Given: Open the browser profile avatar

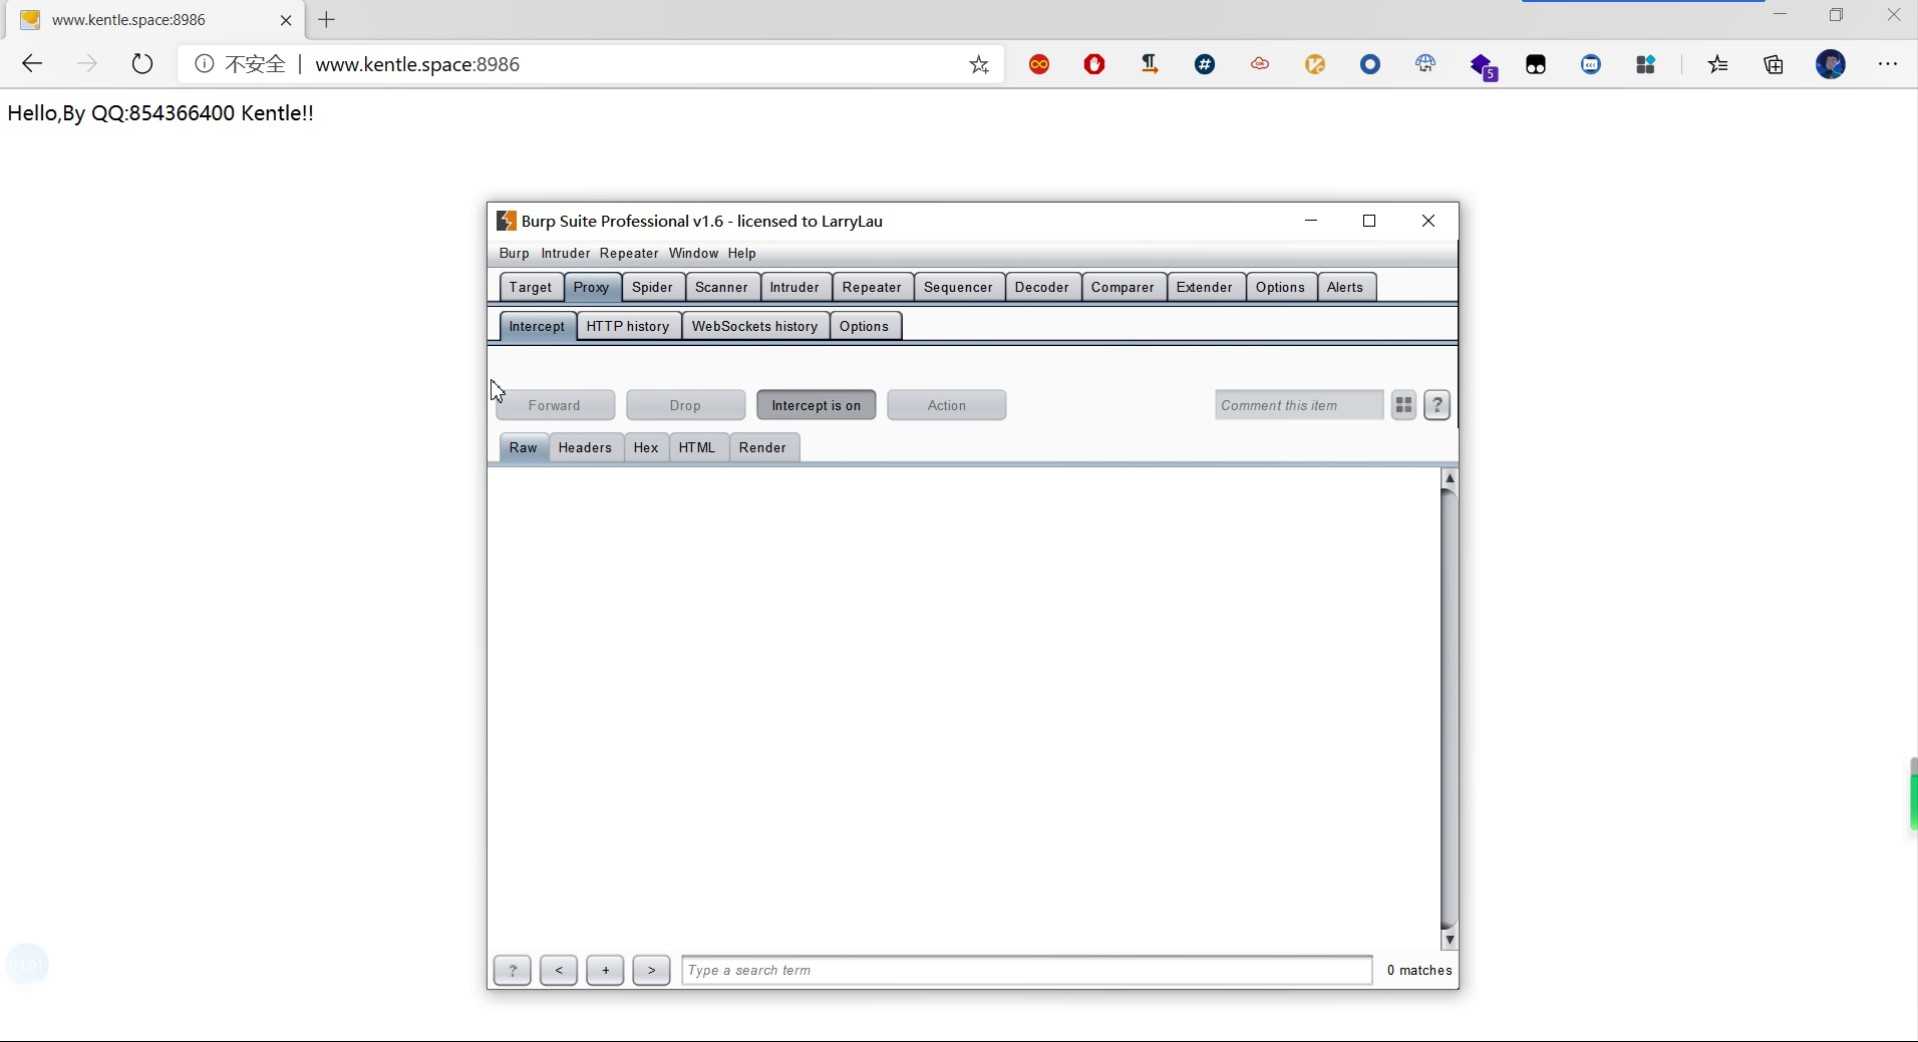Looking at the screenshot, I should [1831, 64].
